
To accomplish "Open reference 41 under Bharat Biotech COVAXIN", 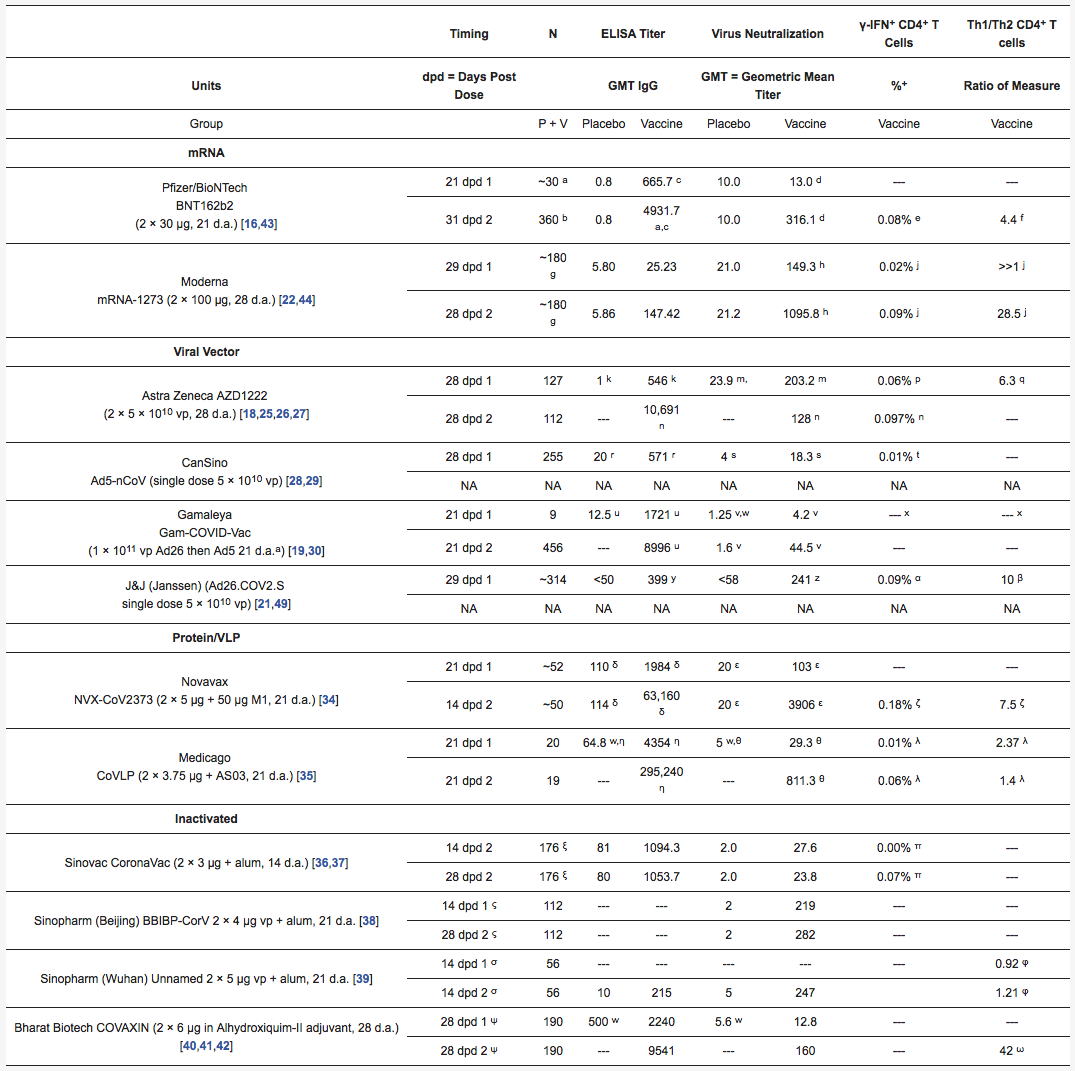I will coord(206,1046).
